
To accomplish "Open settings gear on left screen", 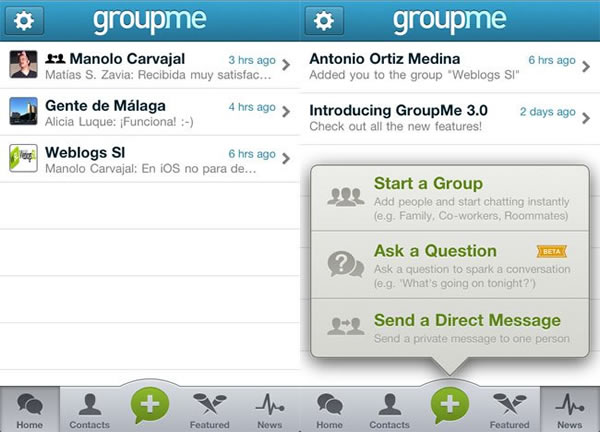I will 24,20.
